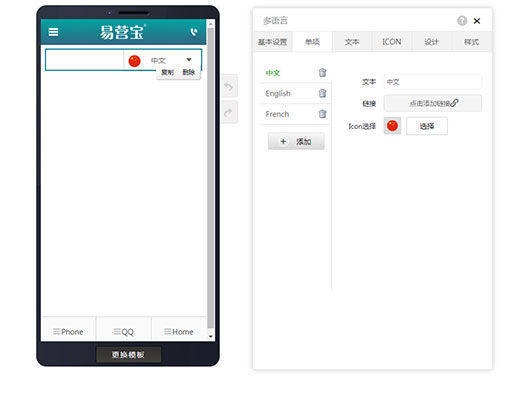
Task: Delete the 中文 language item
Action: 322,73
